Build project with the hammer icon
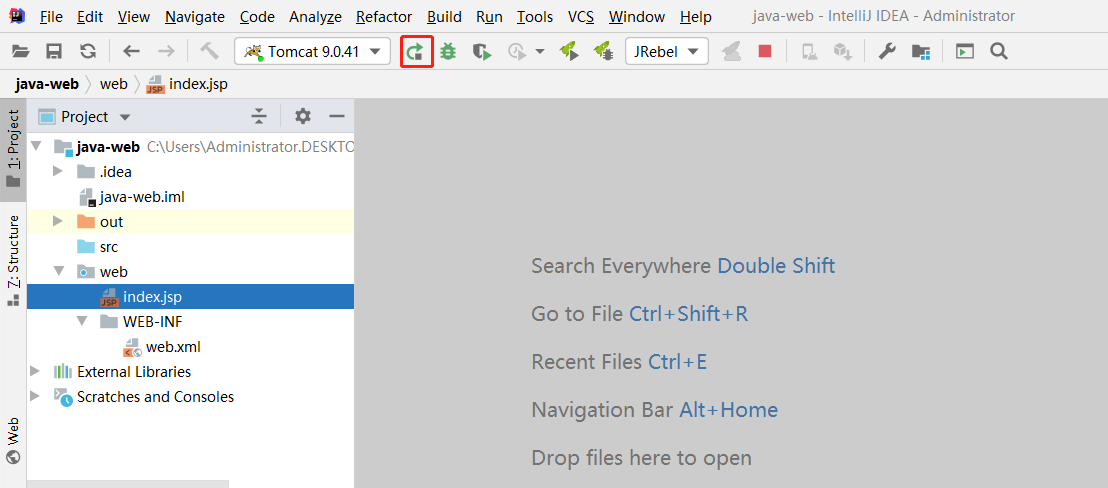Viewport: 1108px width, 488px height. [x=210, y=51]
